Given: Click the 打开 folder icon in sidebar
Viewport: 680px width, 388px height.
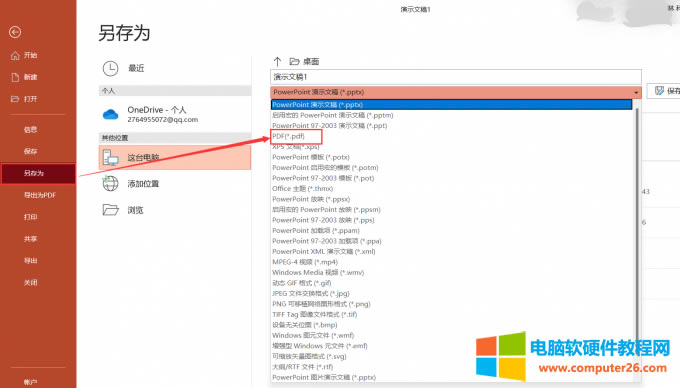Looking at the screenshot, I should tap(15, 99).
